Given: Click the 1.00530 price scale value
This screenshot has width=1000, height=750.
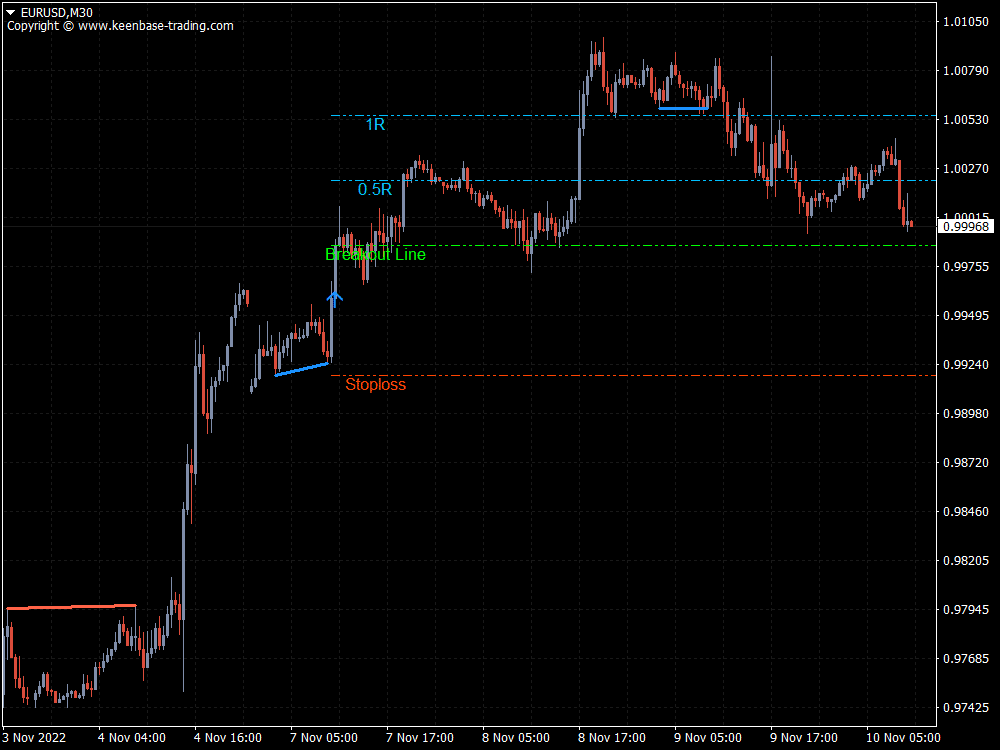Looking at the screenshot, I should pos(966,120).
